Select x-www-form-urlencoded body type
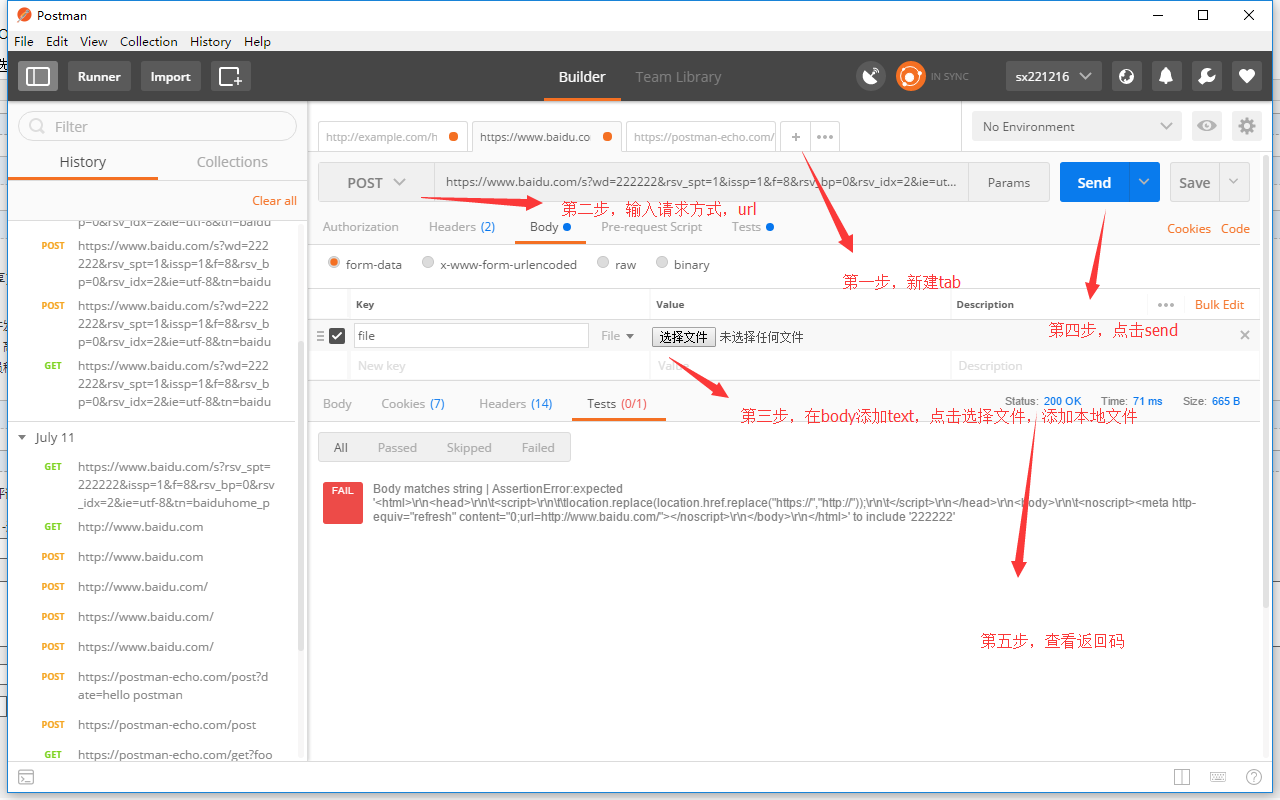 [x=428, y=263]
